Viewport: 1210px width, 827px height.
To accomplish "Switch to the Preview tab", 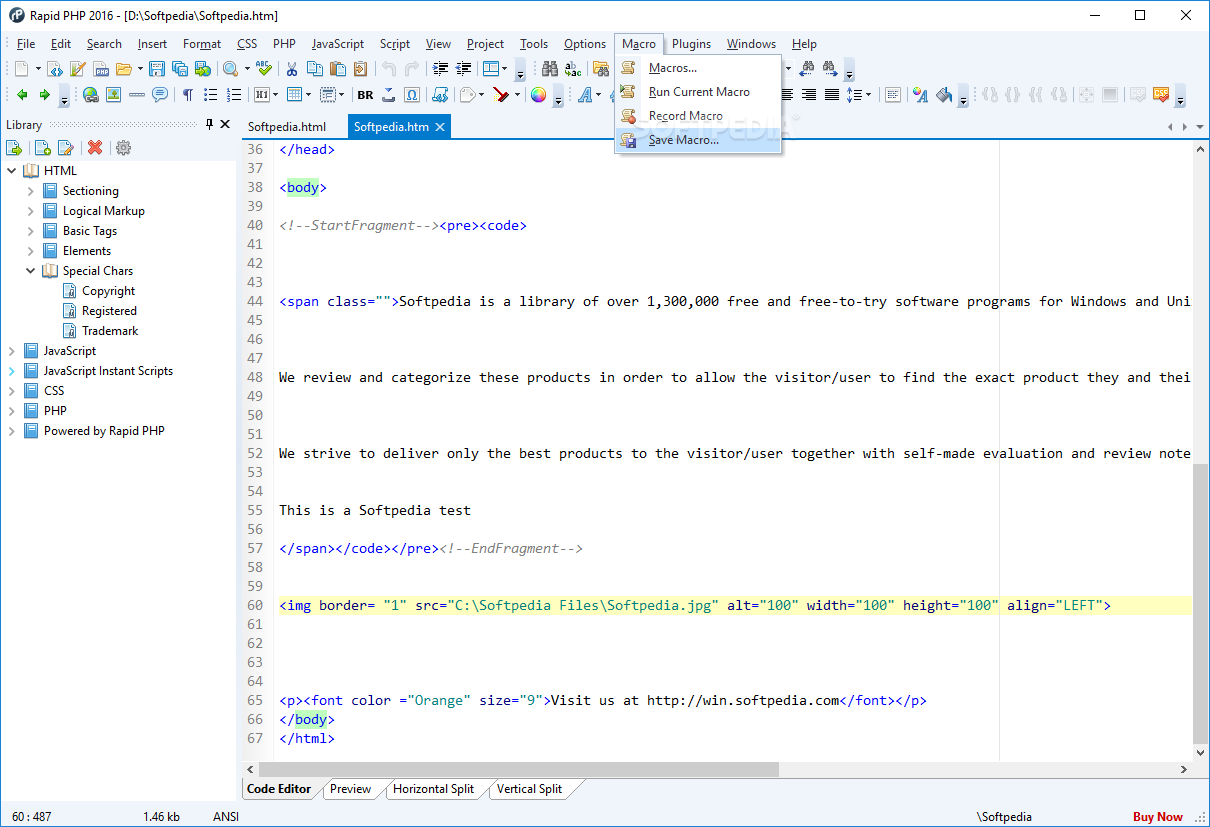I will coord(350,789).
